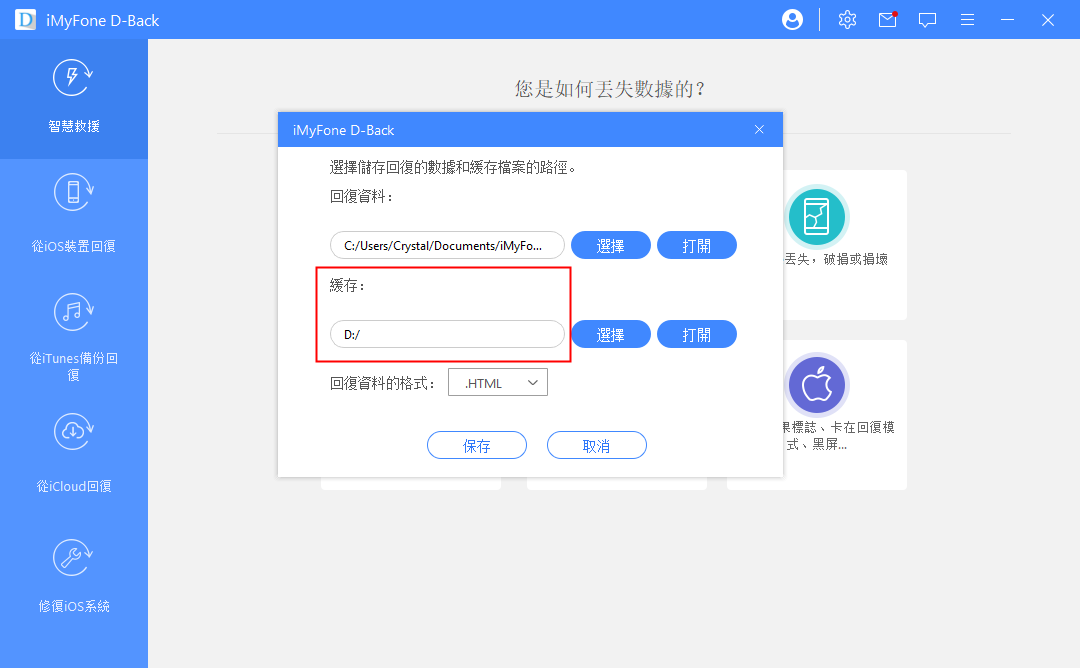Screen dimensions: 1080x668
Task: Click 打開 next to recovery data path
Action: [x=696, y=245]
